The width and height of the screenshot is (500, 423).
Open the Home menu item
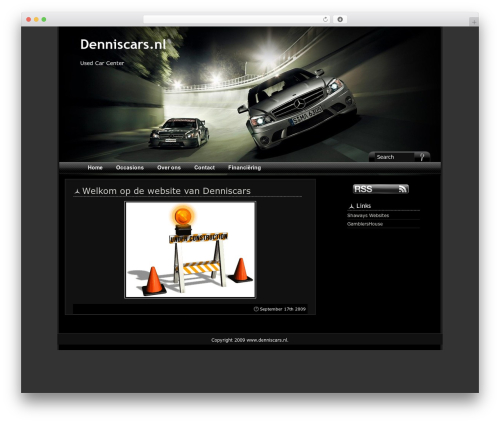95,167
